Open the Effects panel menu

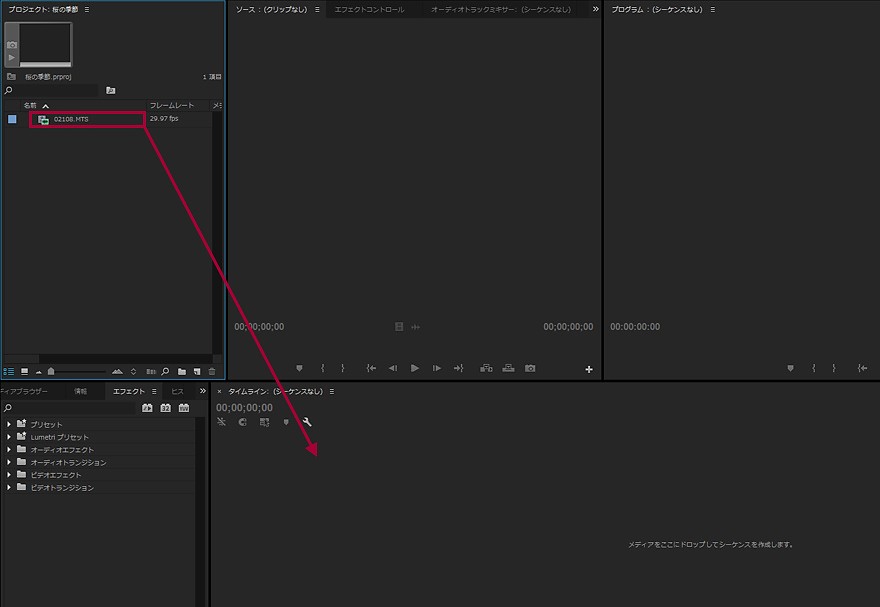[154, 392]
